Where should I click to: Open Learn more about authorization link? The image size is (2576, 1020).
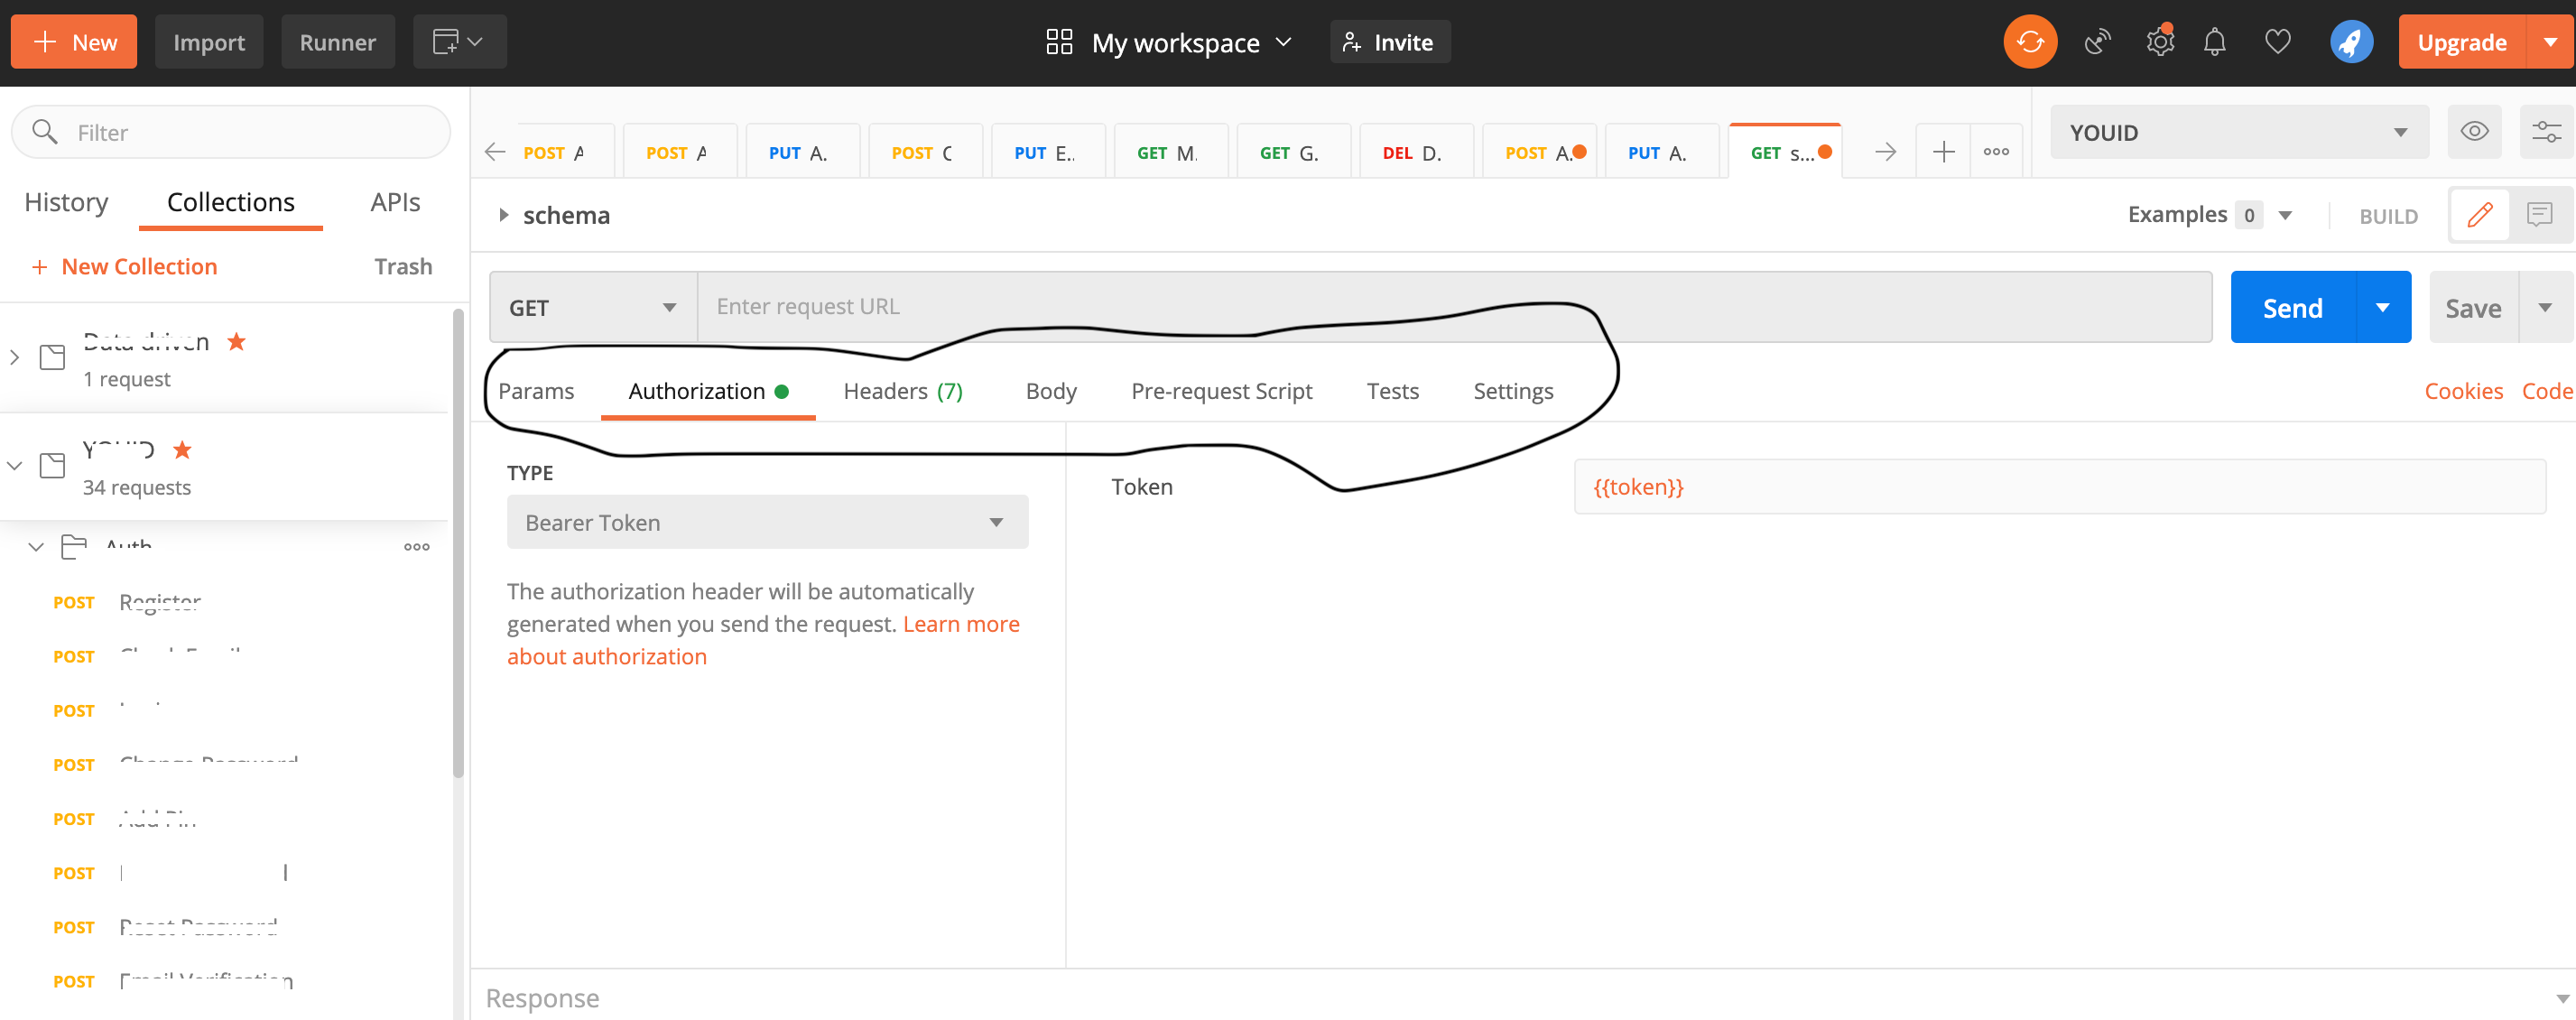961,623
